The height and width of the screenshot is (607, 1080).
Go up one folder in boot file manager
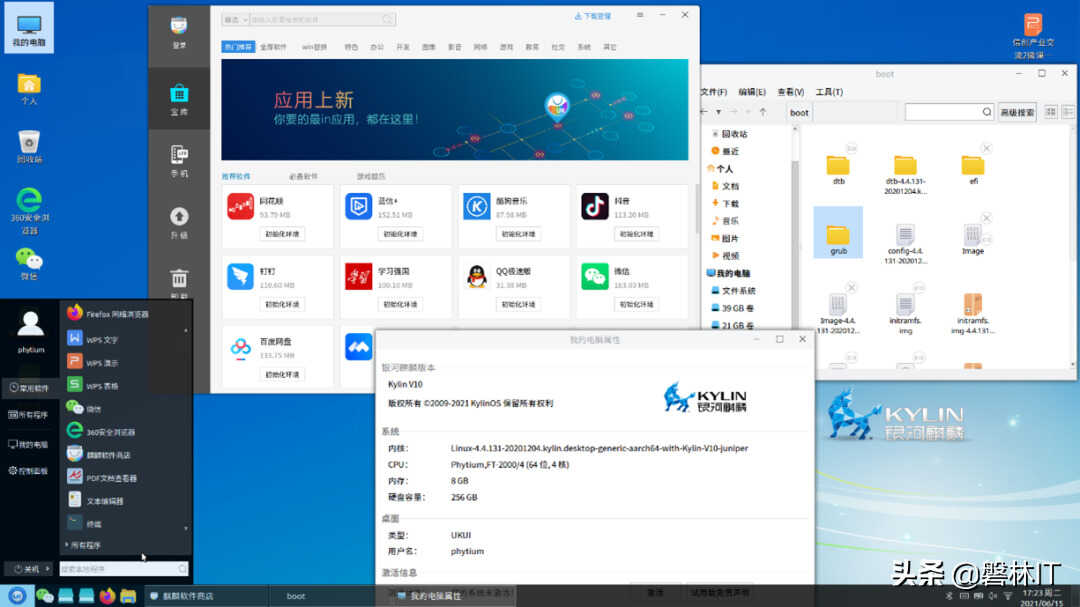pos(763,112)
